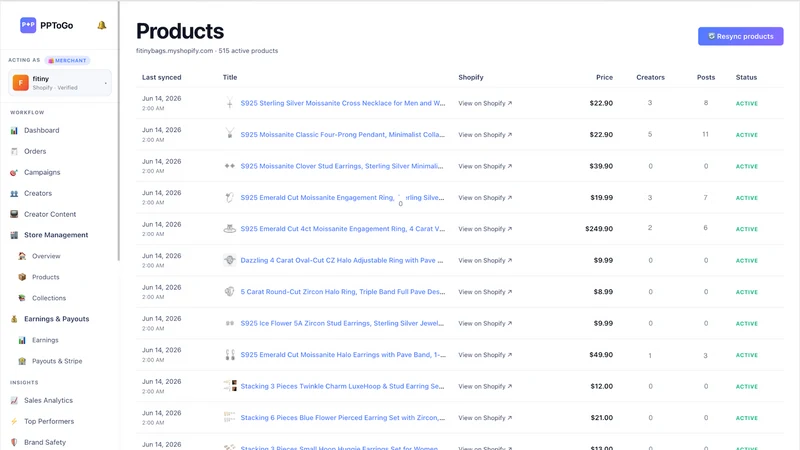The image size is (800, 450).
Task: Open the Creators page
Action: pyautogui.click(x=38, y=193)
